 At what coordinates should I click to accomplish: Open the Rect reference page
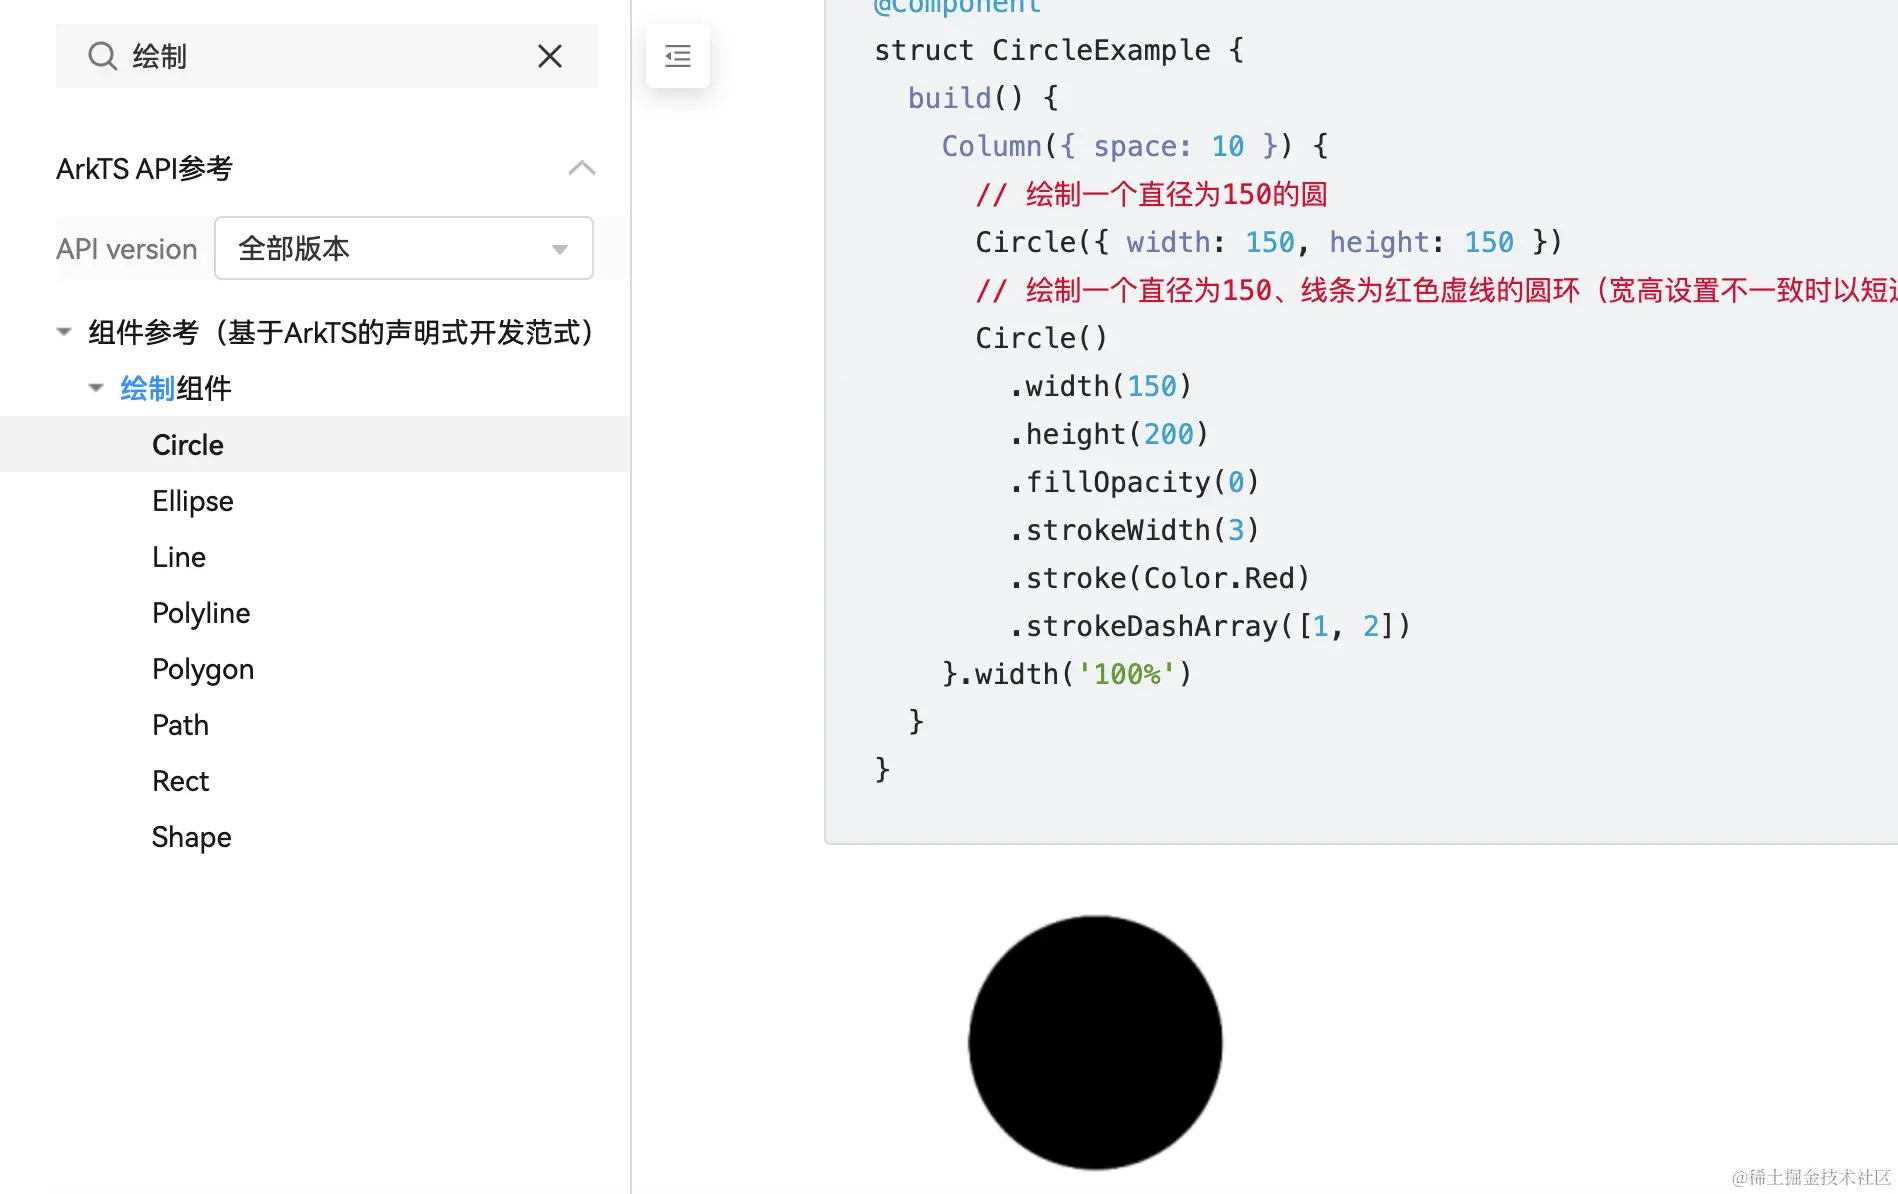coord(181,781)
